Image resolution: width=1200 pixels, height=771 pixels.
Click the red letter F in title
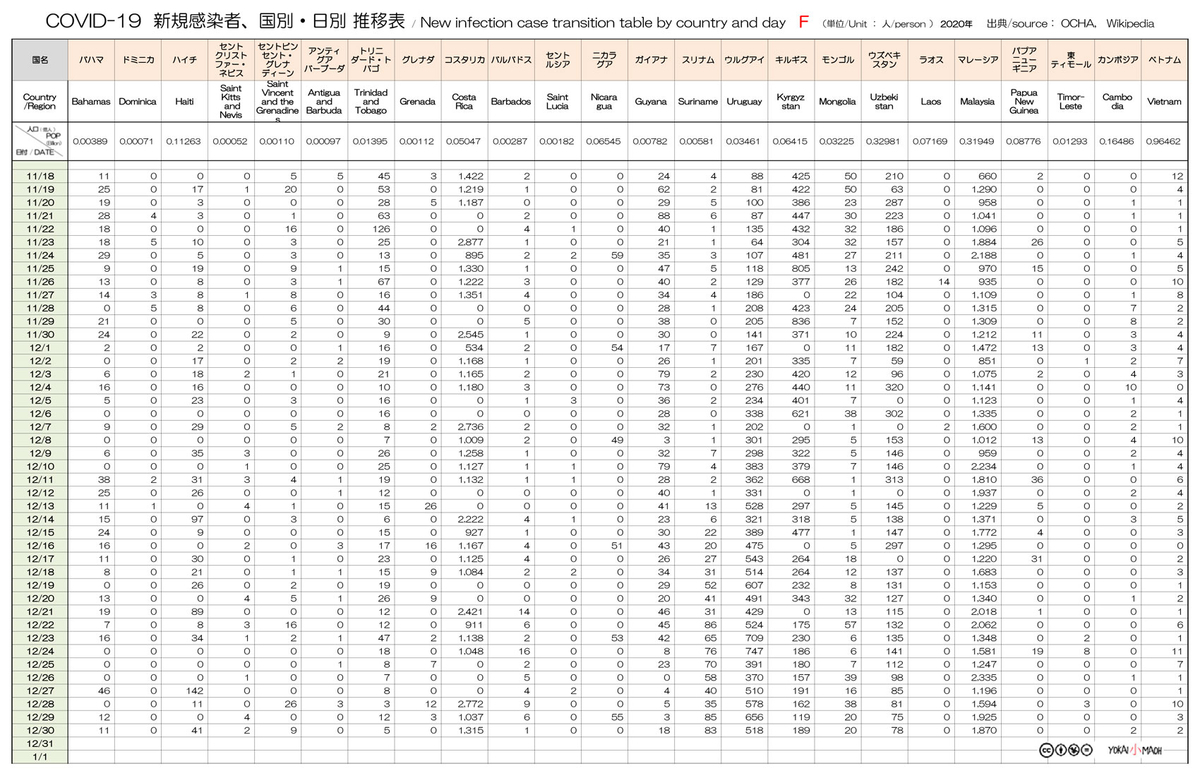[x=803, y=21]
